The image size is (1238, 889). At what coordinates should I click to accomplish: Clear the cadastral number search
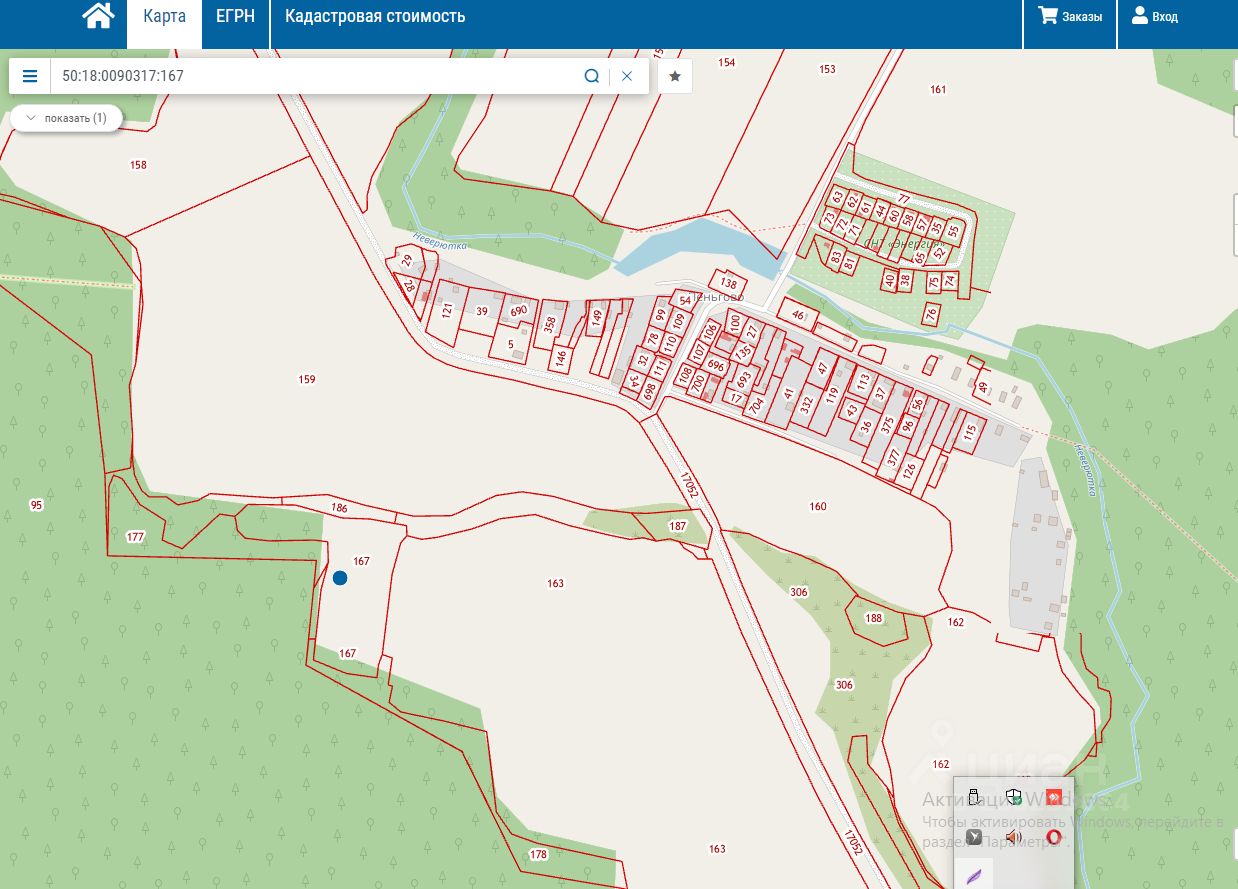tap(627, 76)
